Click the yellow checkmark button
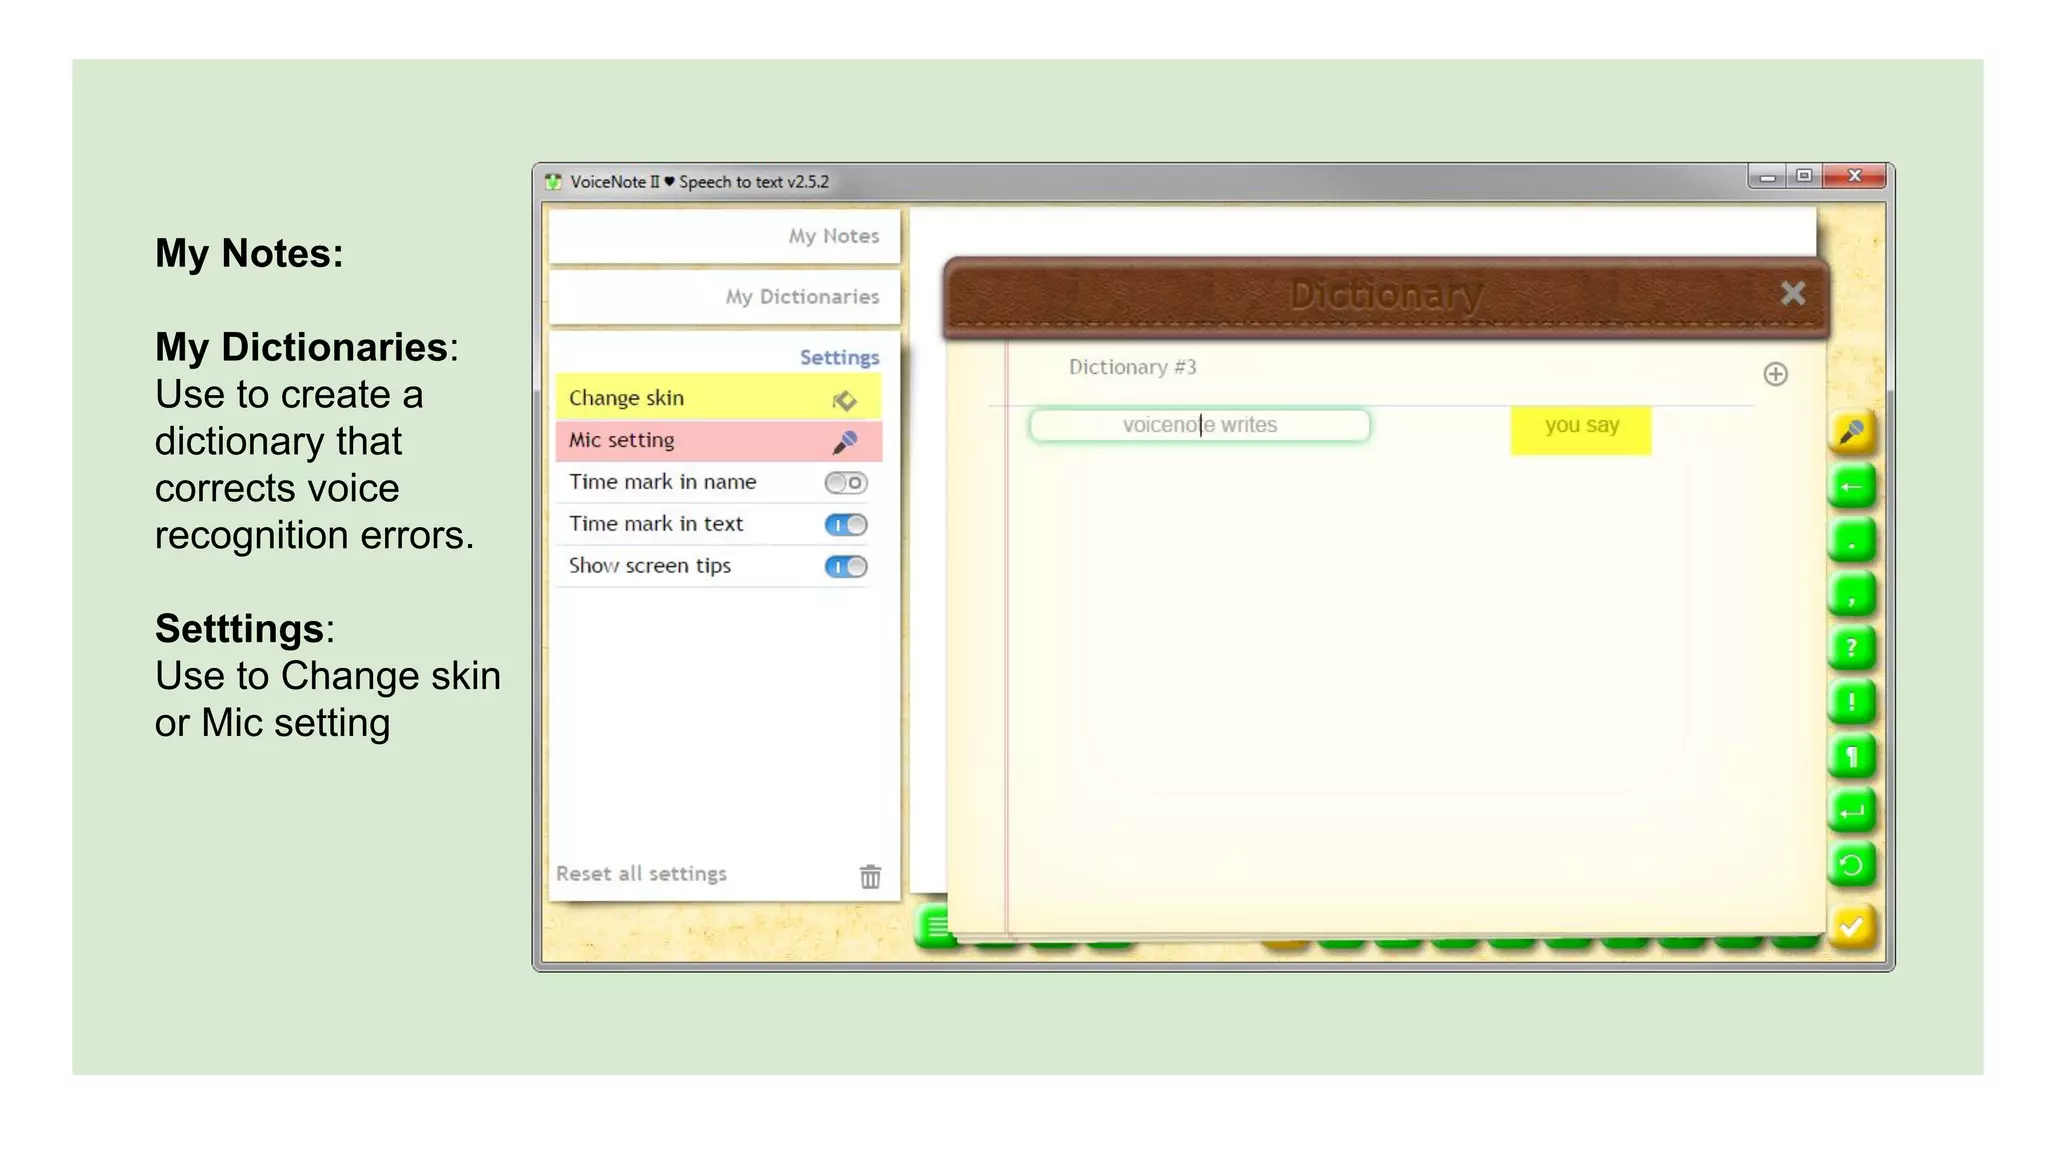 click(1851, 927)
